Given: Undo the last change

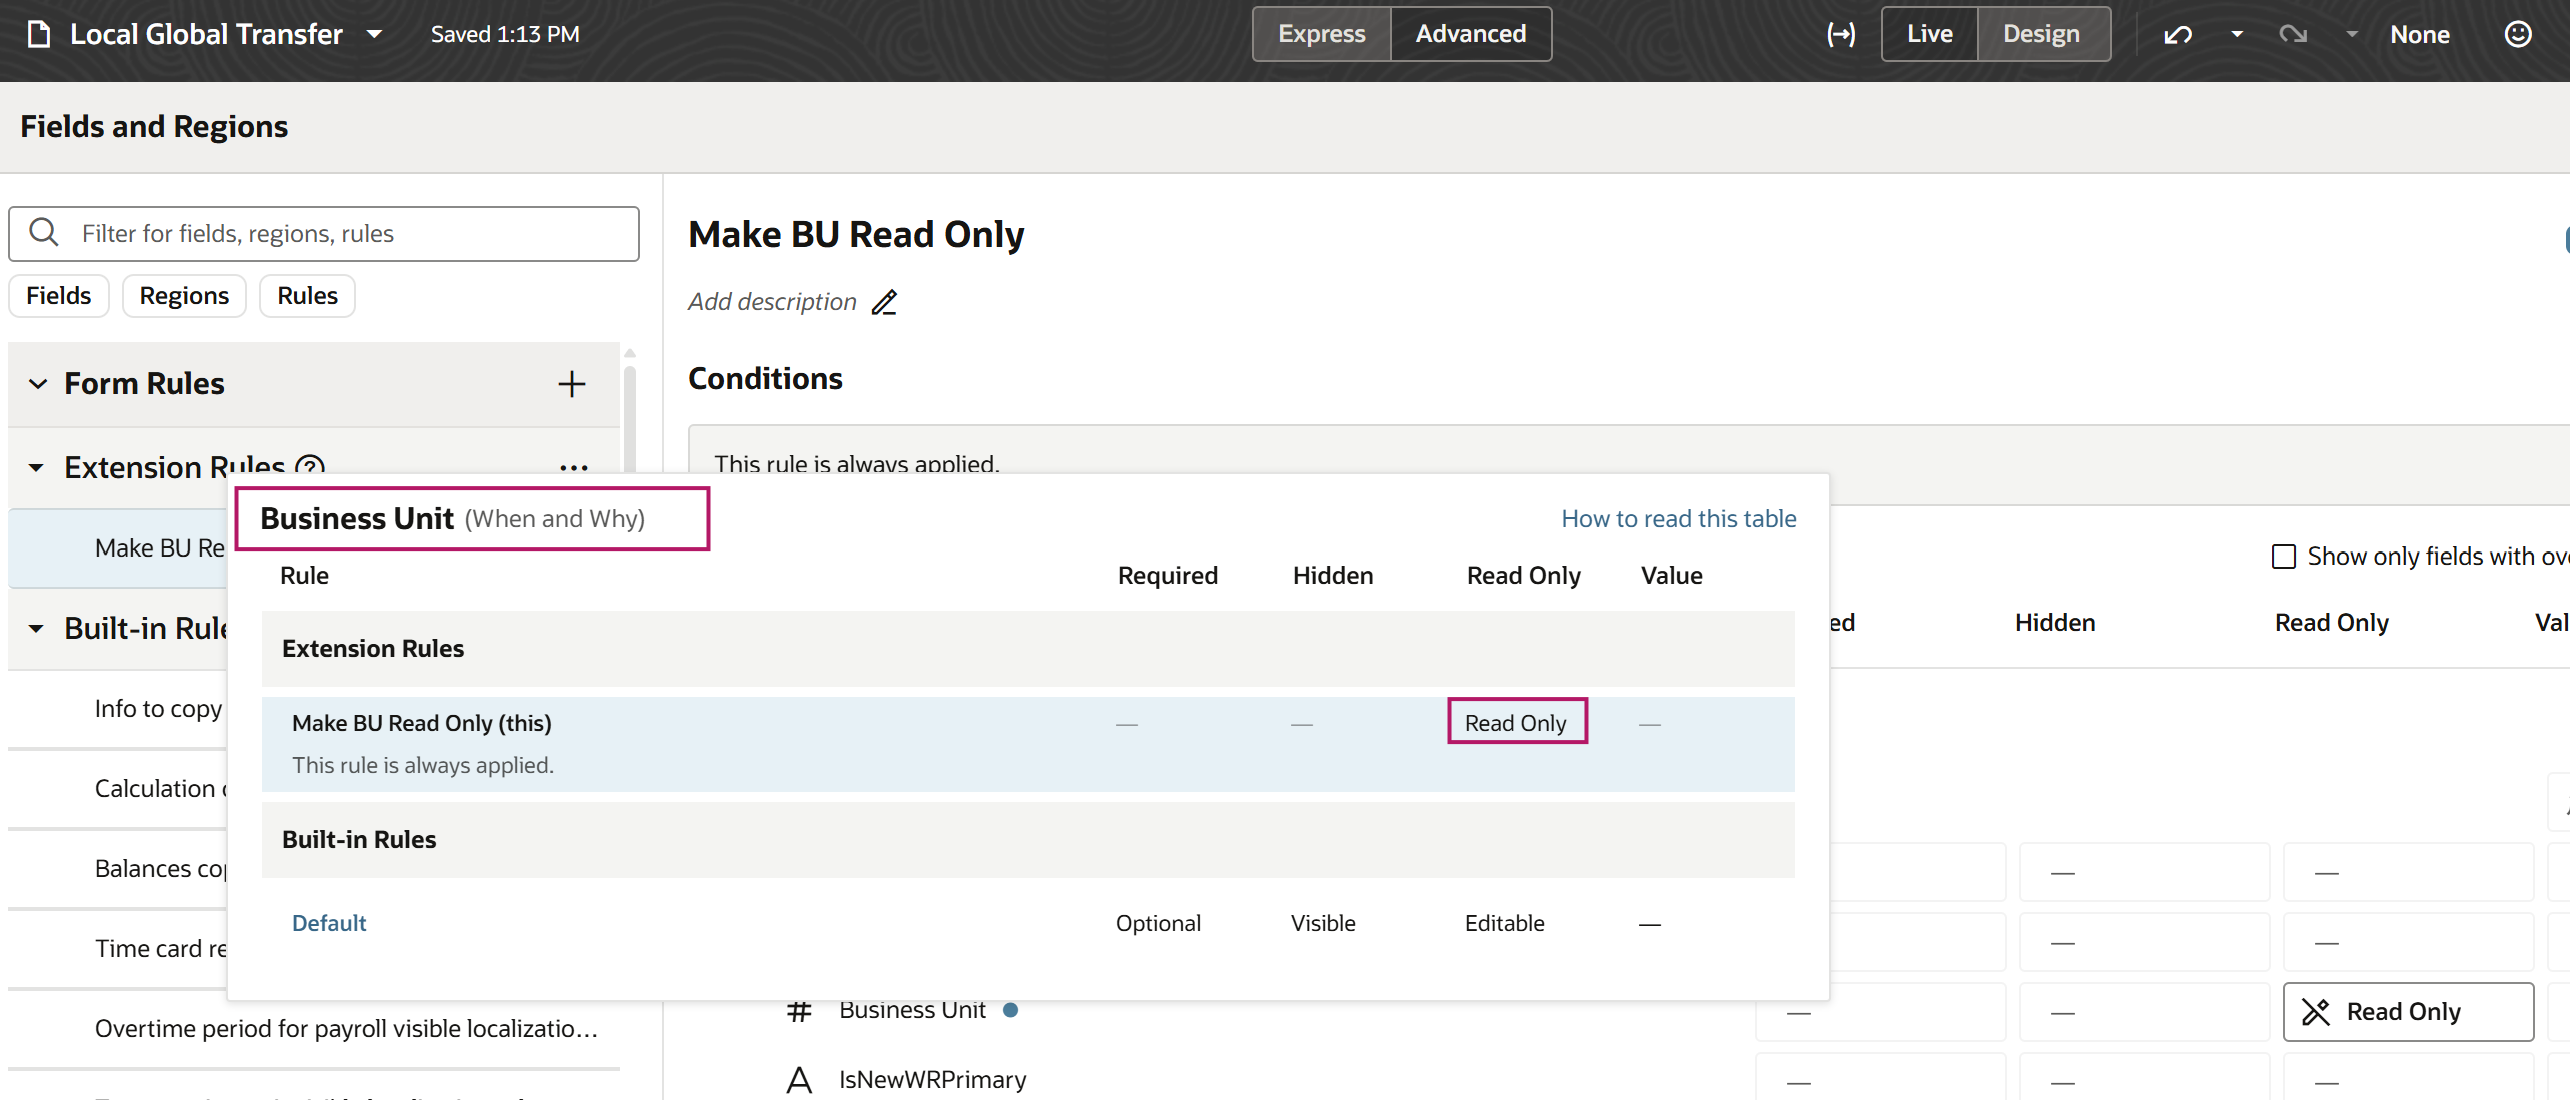Looking at the screenshot, I should [2177, 33].
